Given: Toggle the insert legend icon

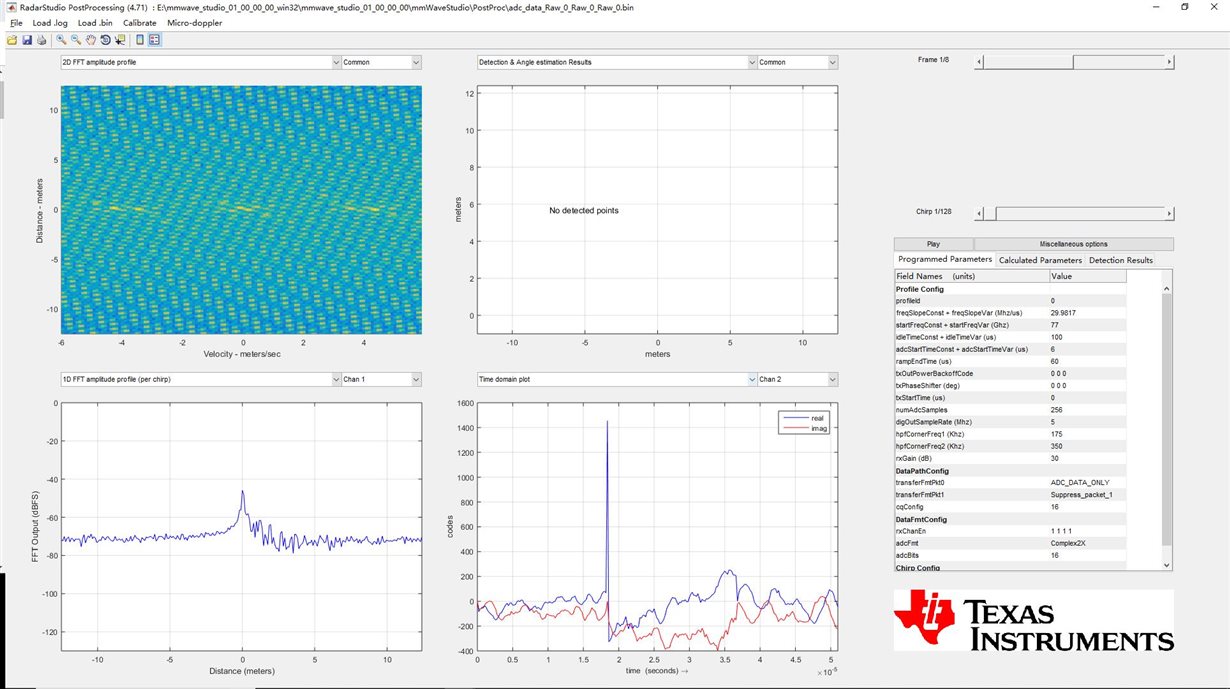Looking at the screenshot, I should click(x=155, y=40).
